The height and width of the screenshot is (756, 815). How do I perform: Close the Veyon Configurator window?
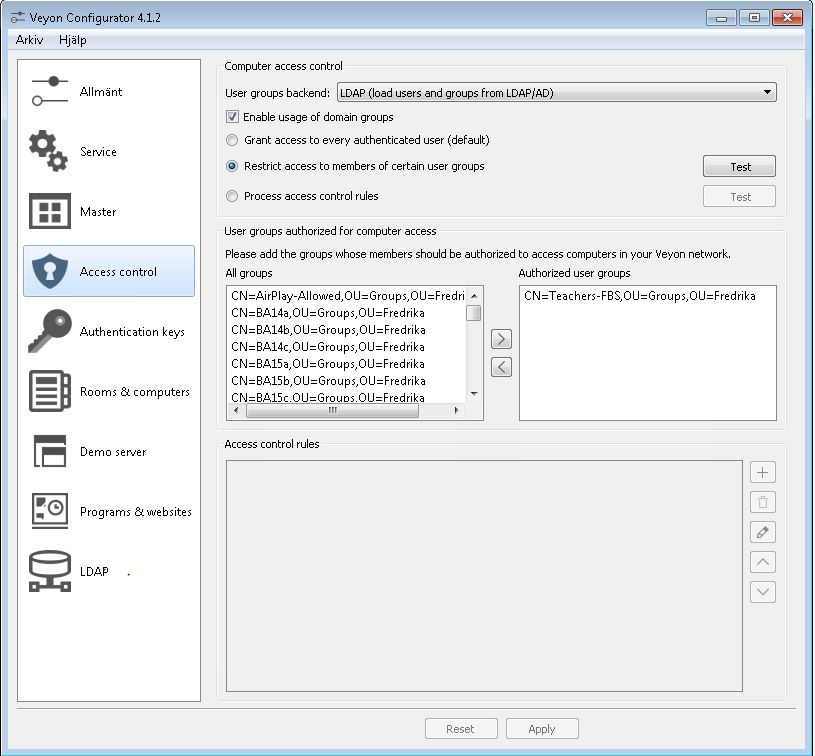(x=787, y=18)
